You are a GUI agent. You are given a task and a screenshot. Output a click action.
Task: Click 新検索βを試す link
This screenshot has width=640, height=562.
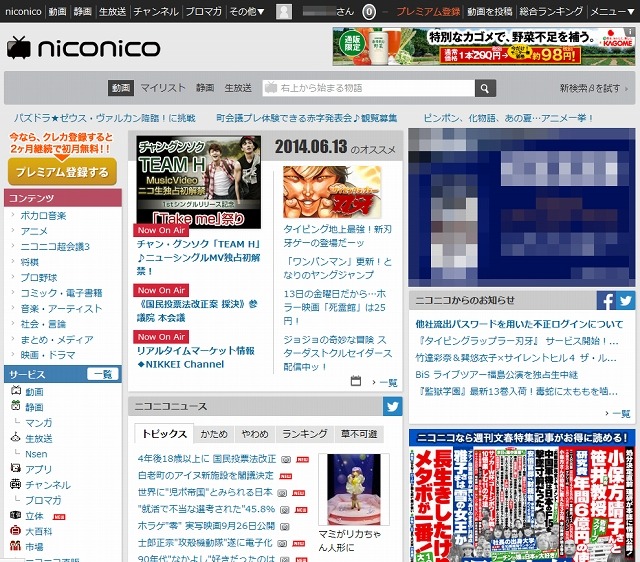[593, 88]
